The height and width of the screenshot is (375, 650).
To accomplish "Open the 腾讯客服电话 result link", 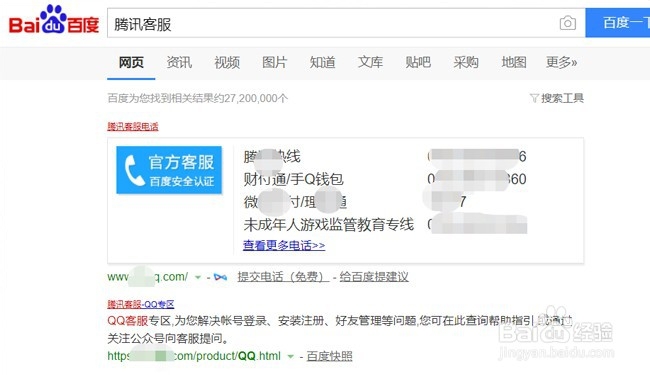I will tap(133, 126).
